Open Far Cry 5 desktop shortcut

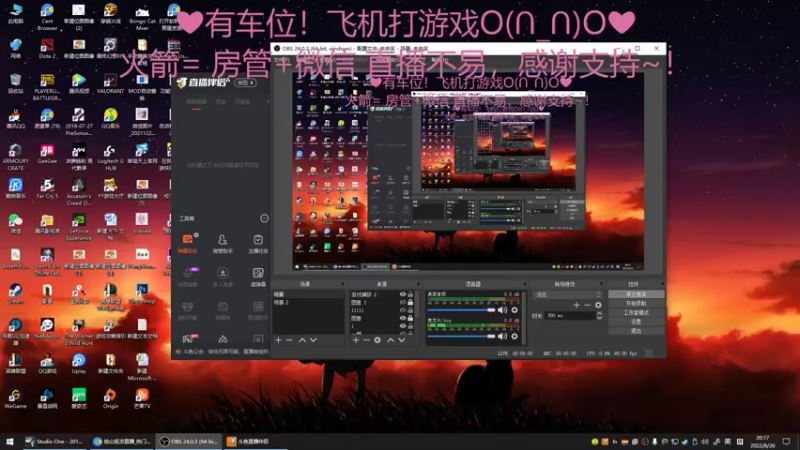[47, 189]
